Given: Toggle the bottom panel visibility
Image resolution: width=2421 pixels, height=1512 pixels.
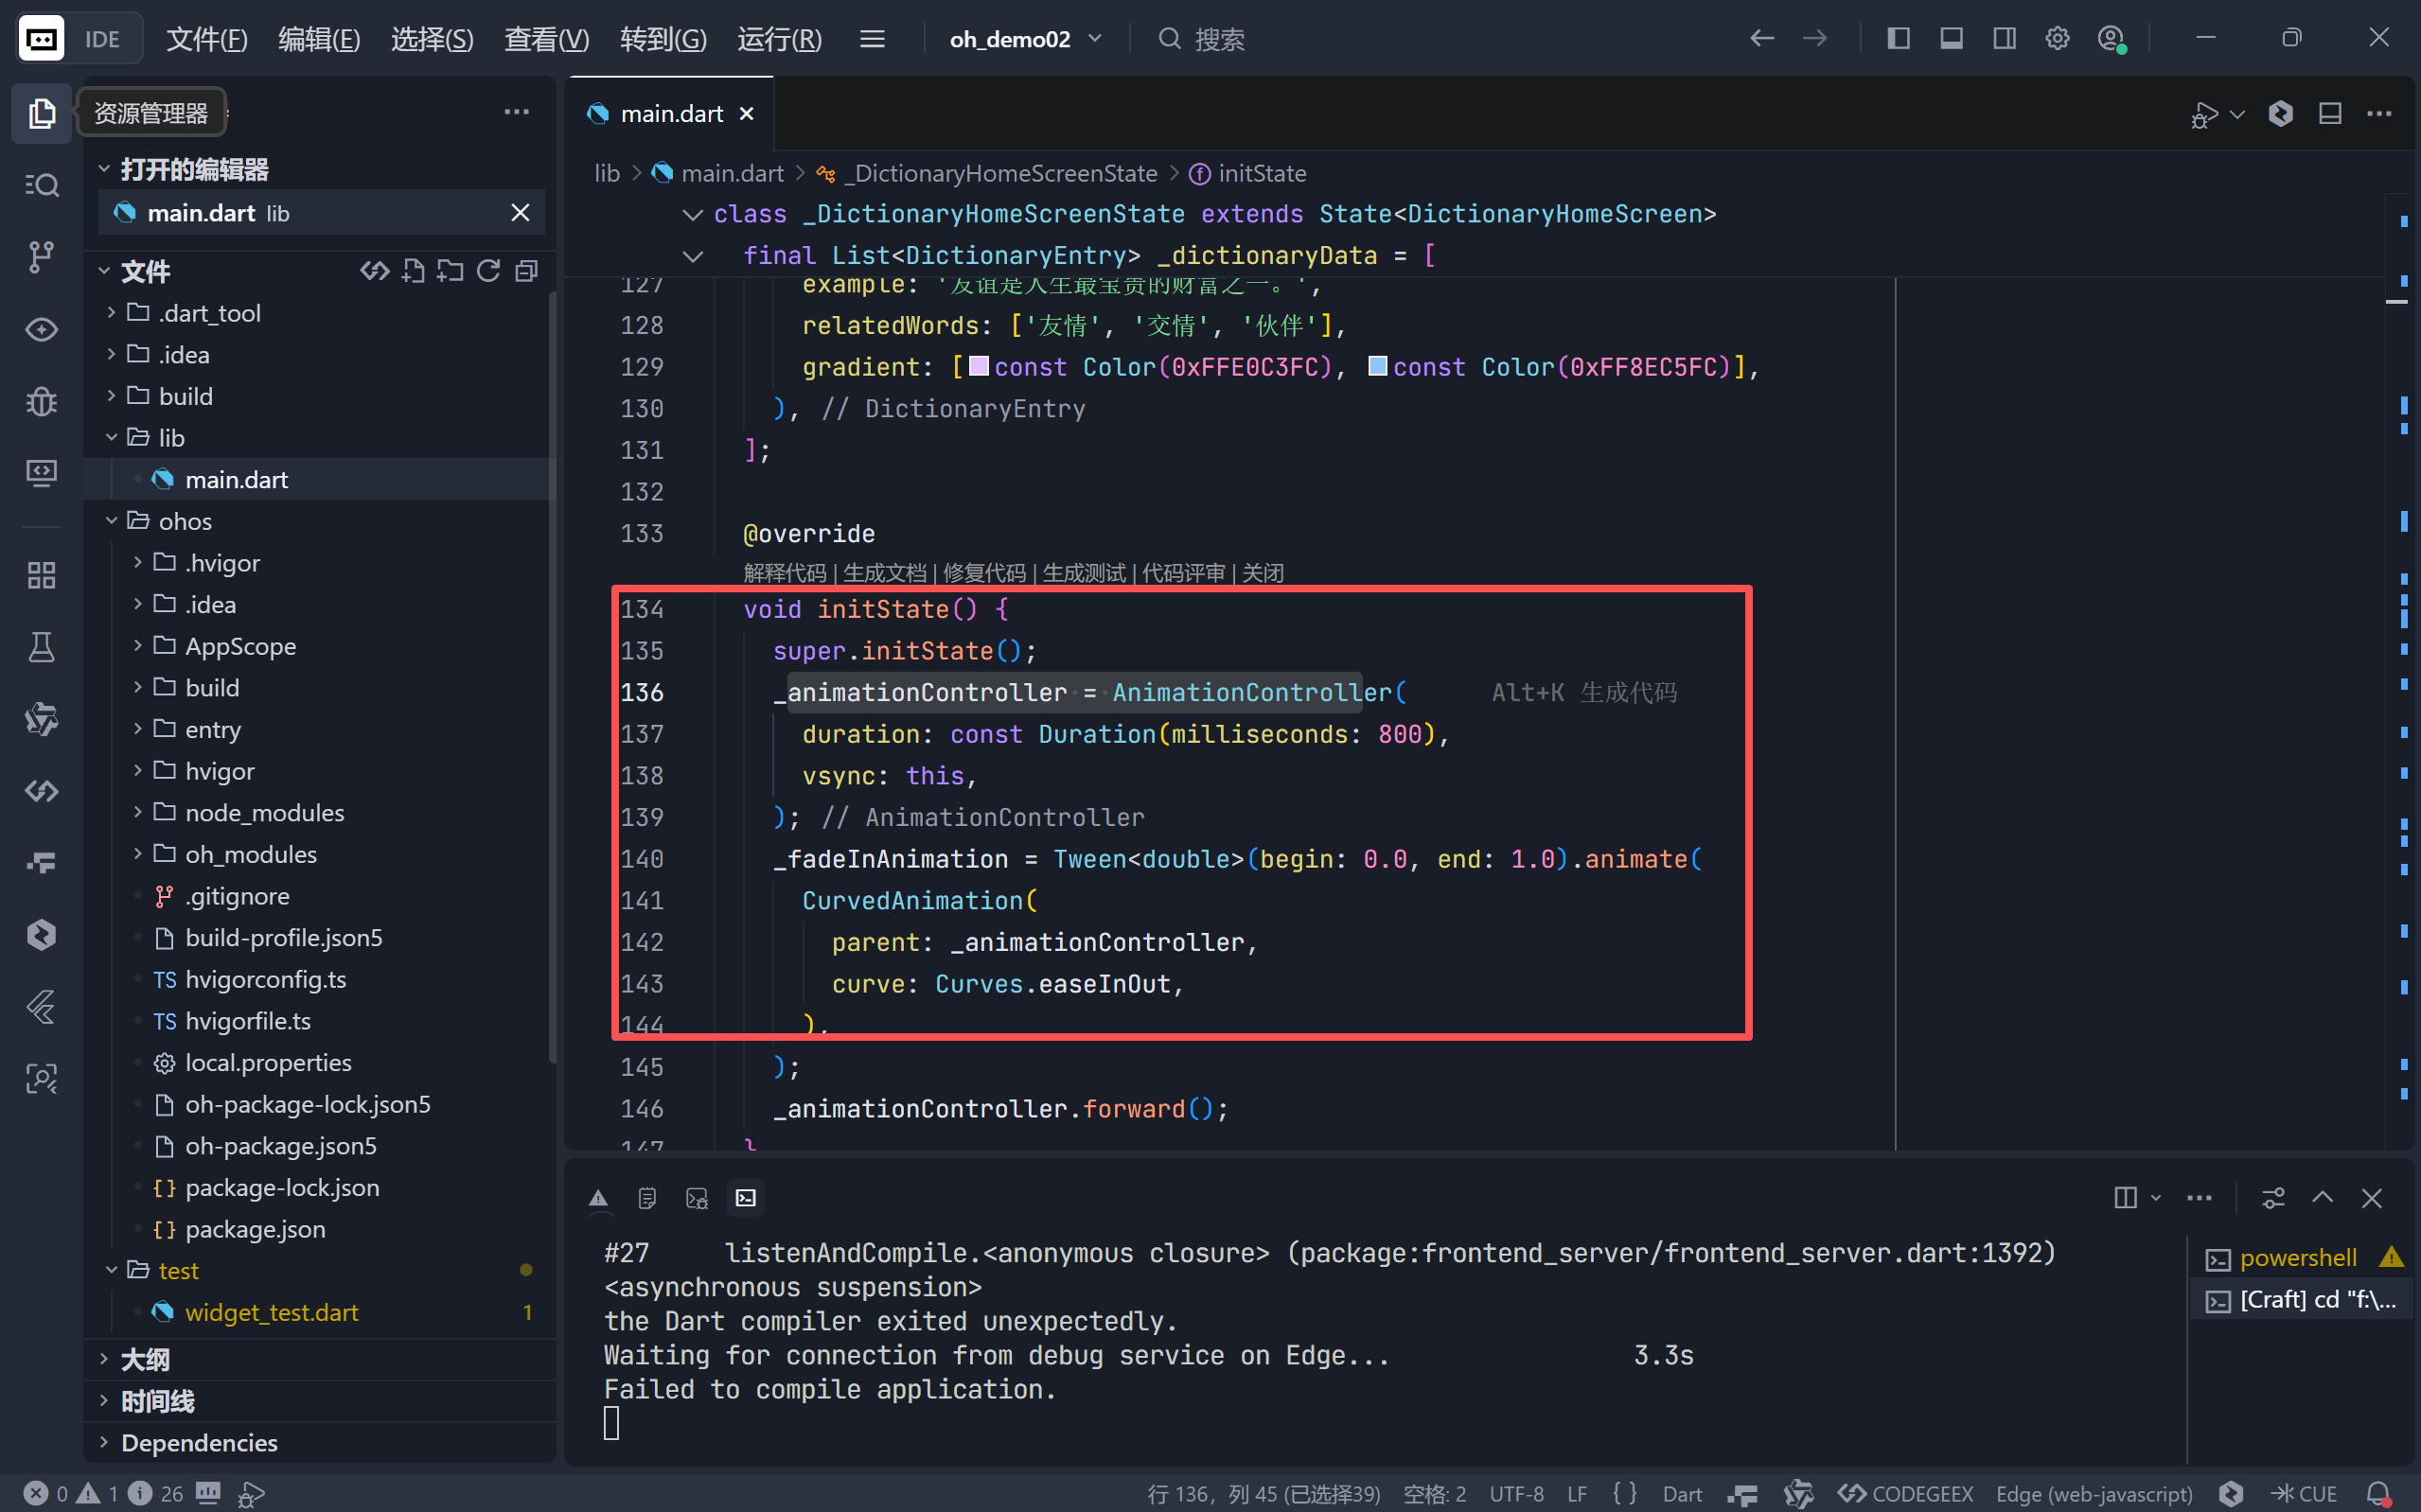Looking at the screenshot, I should click(1951, 39).
